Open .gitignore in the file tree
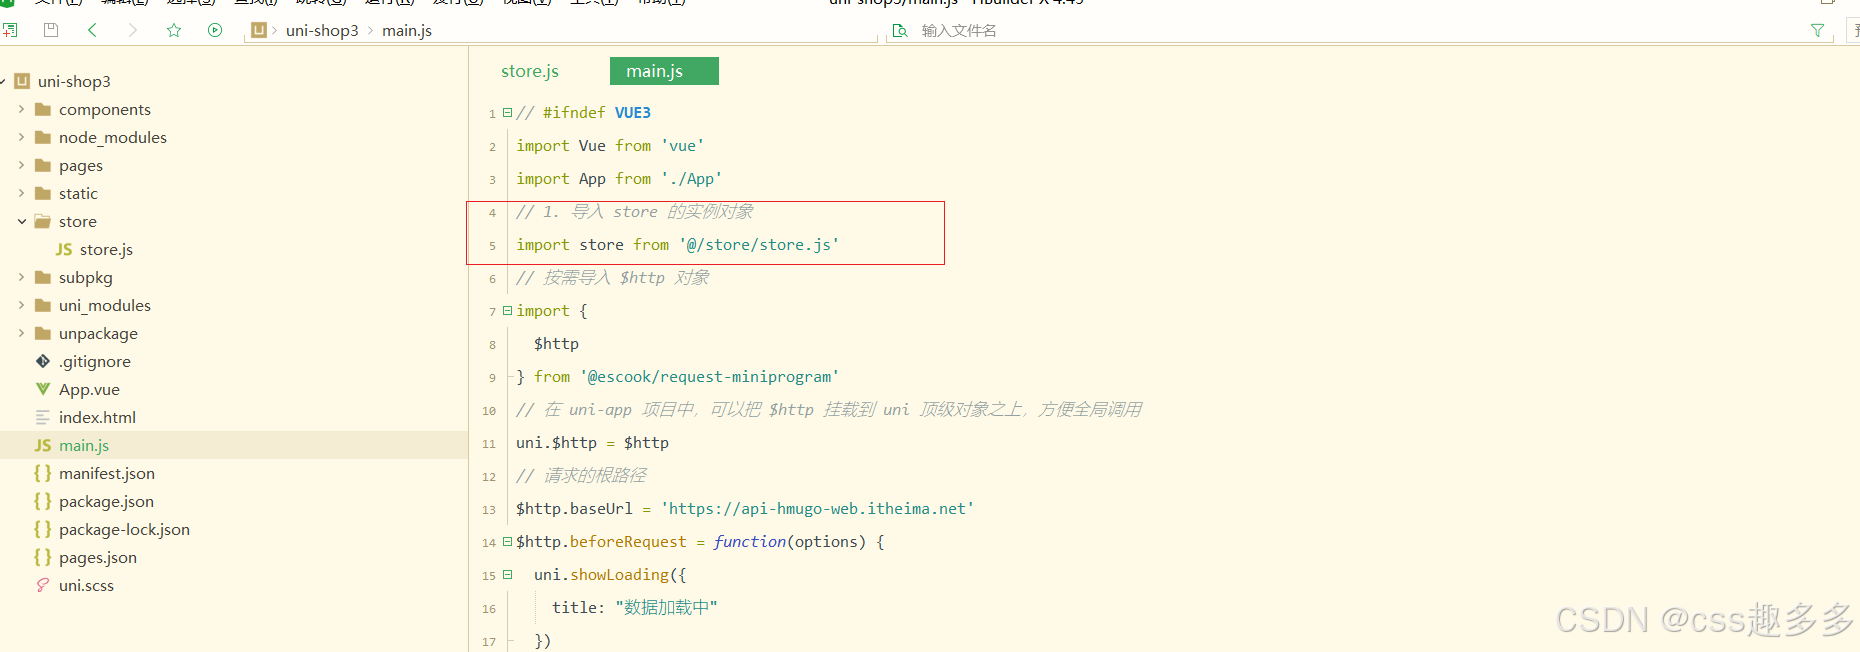Viewport: 1860px width, 652px height. click(x=94, y=361)
